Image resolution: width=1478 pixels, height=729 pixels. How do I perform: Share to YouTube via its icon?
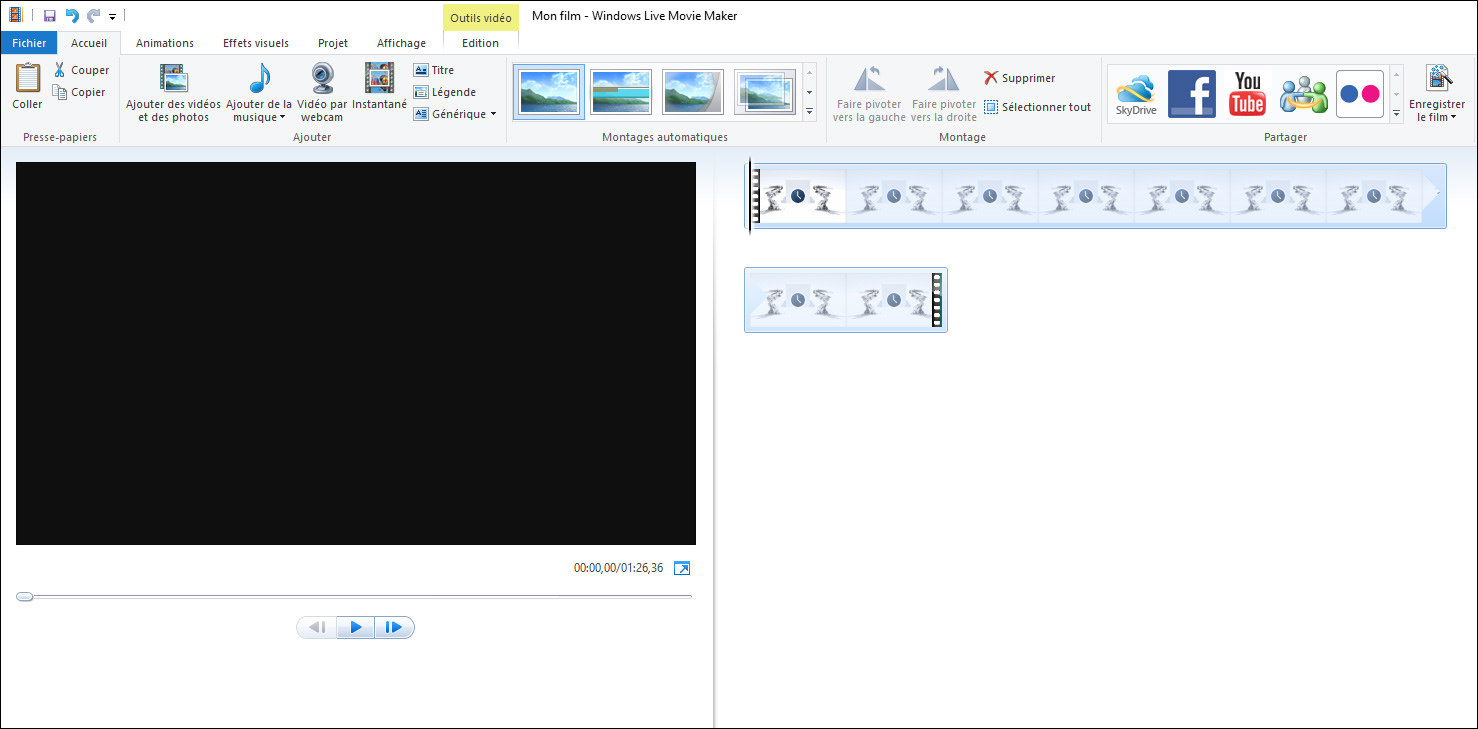point(1246,93)
